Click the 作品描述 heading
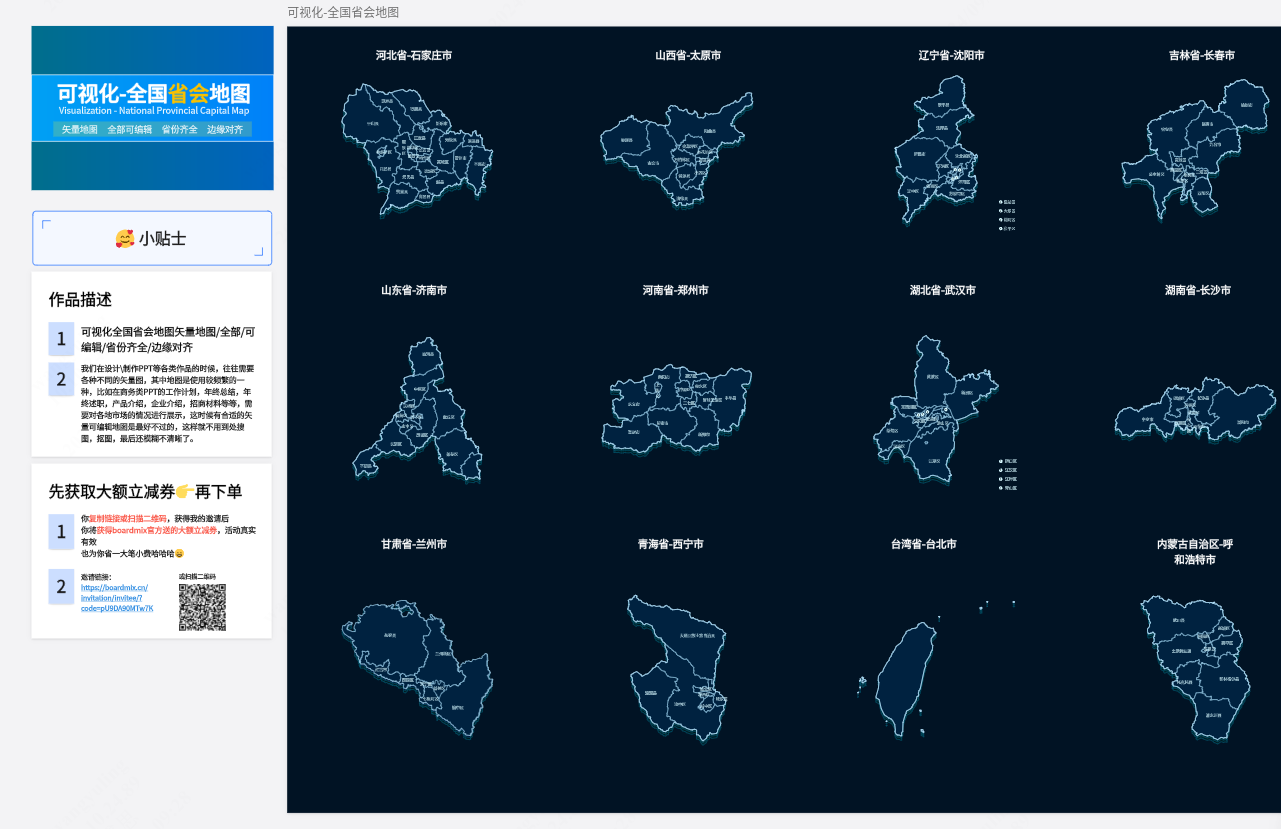This screenshot has height=829, width=1281. pyautogui.click(x=80, y=299)
